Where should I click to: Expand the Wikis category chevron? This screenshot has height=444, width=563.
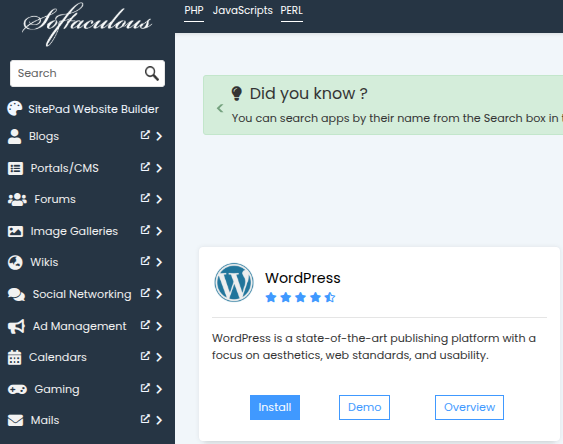tap(159, 262)
